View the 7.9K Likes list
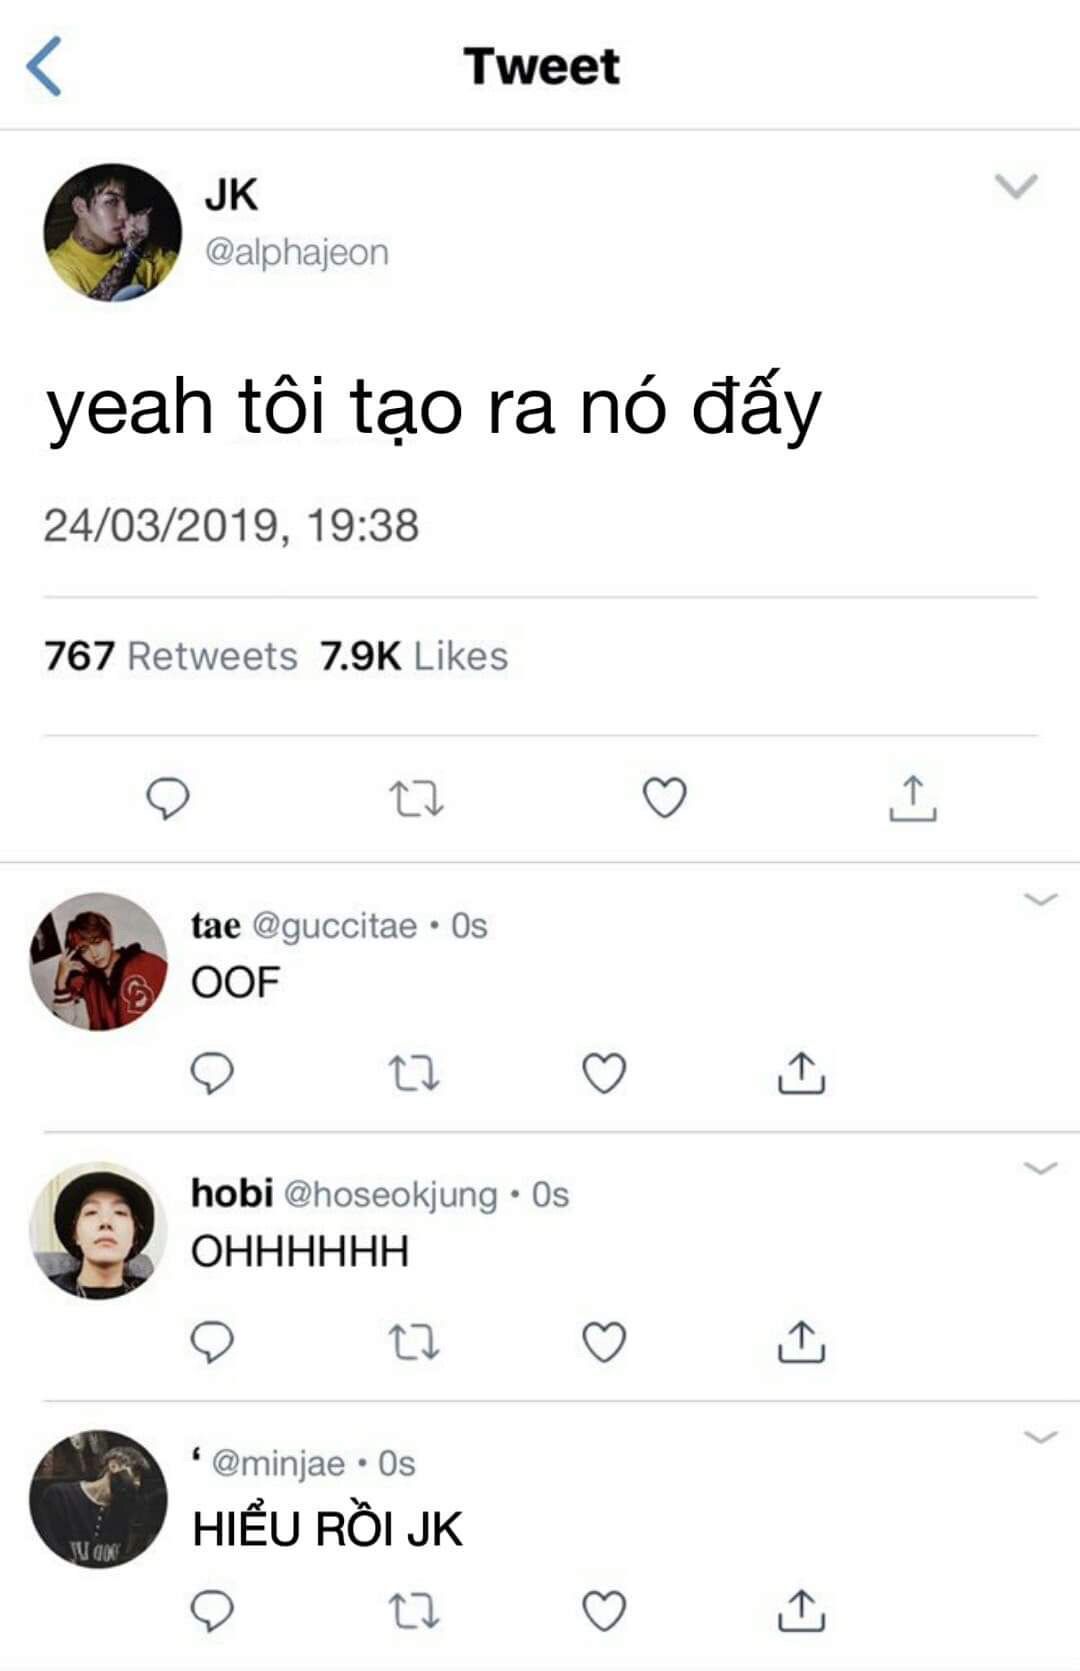 [x=414, y=656]
